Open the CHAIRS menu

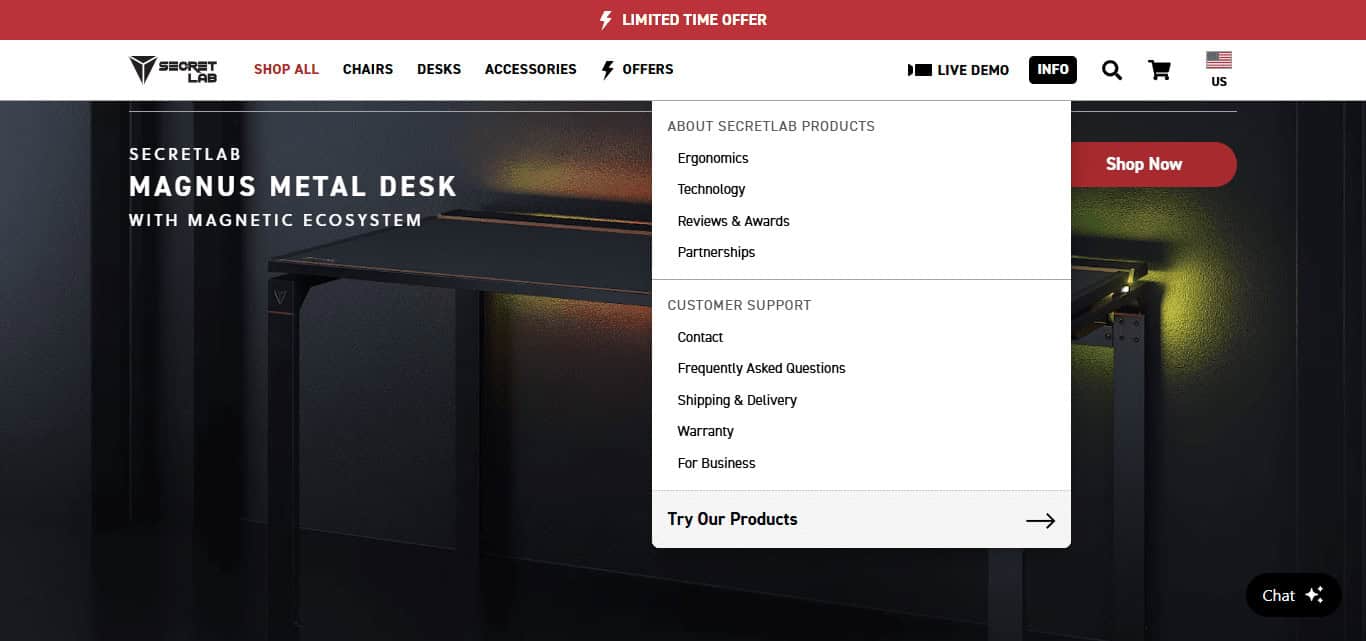pyautogui.click(x=368, y=69)
